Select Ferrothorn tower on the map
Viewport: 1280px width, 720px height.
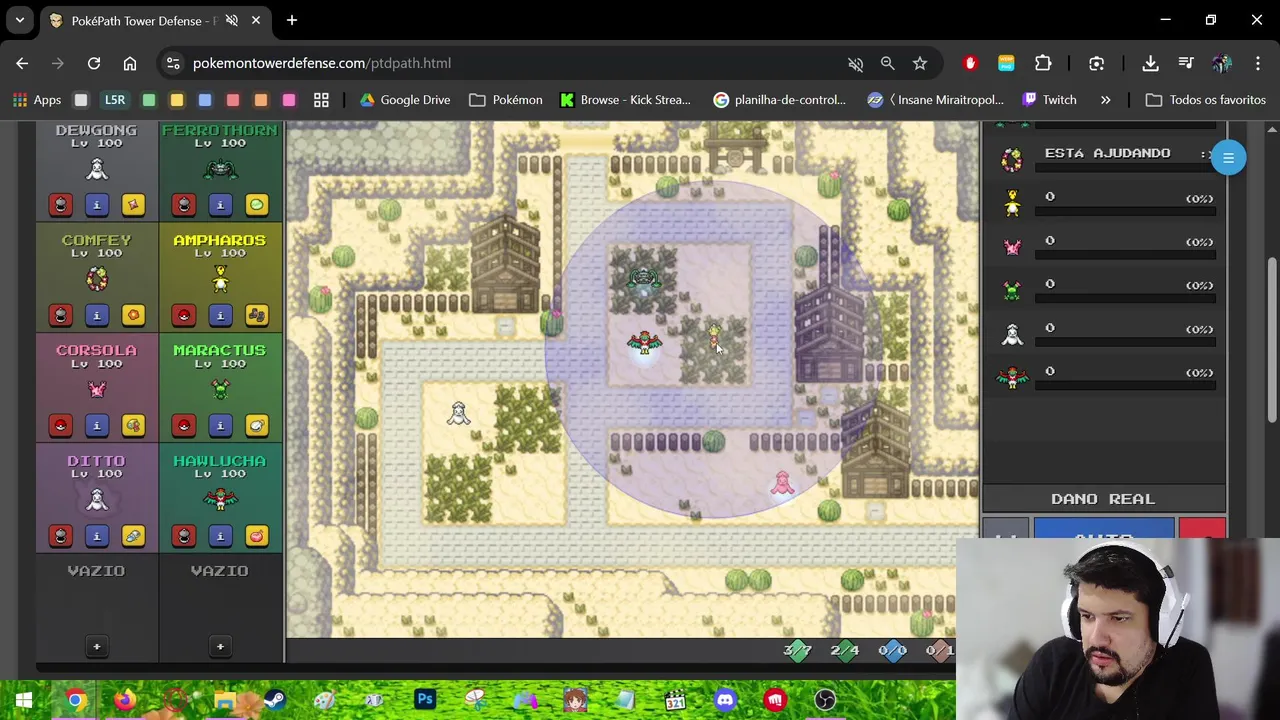coord(643,281)
